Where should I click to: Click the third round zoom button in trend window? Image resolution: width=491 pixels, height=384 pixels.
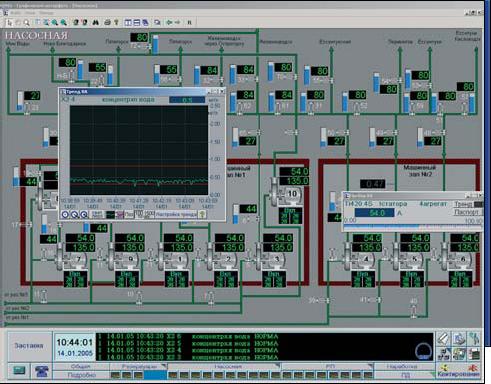84,215
